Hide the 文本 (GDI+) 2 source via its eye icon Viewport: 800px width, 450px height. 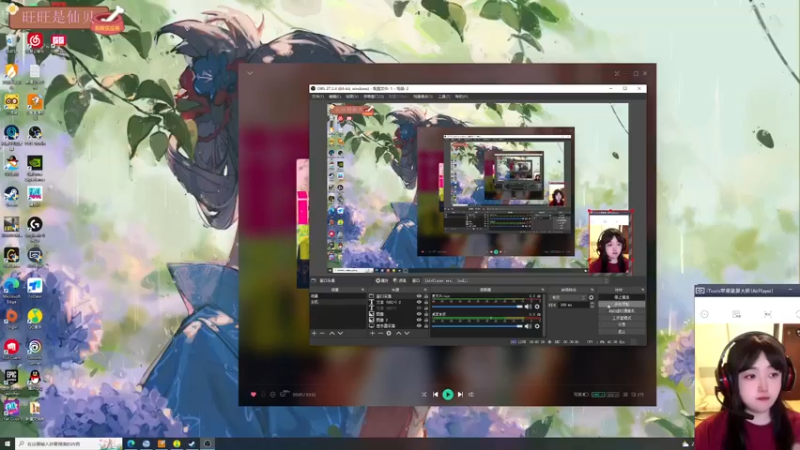(x=419, y=302)
